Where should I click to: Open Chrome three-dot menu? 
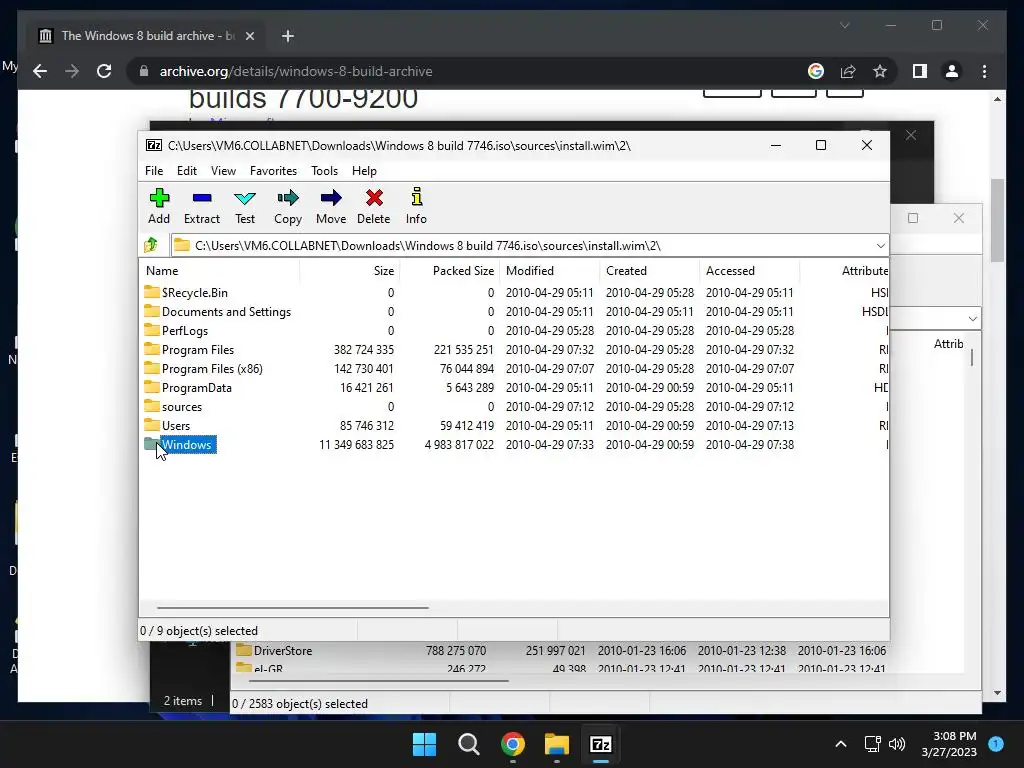click(984, 71)
